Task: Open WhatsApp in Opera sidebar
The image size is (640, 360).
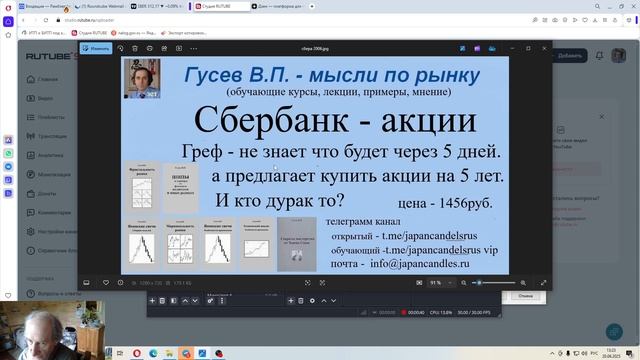Action: tap(8, 153)
